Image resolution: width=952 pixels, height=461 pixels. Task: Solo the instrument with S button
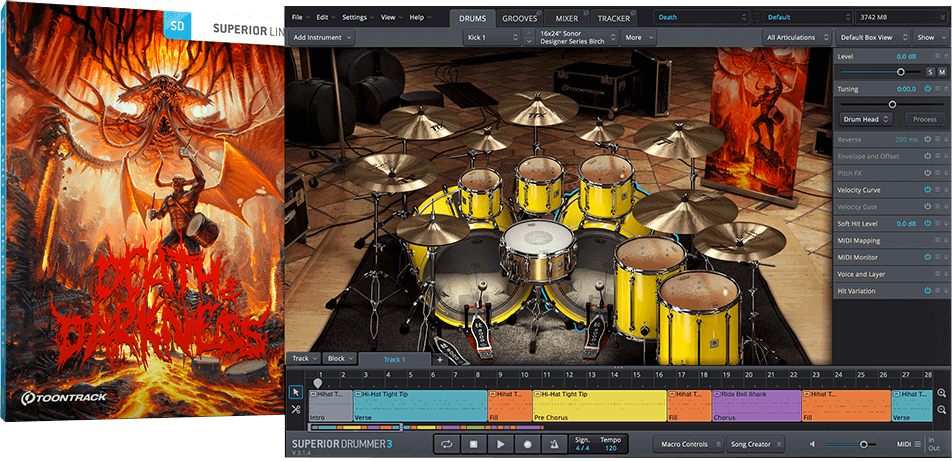930,72
